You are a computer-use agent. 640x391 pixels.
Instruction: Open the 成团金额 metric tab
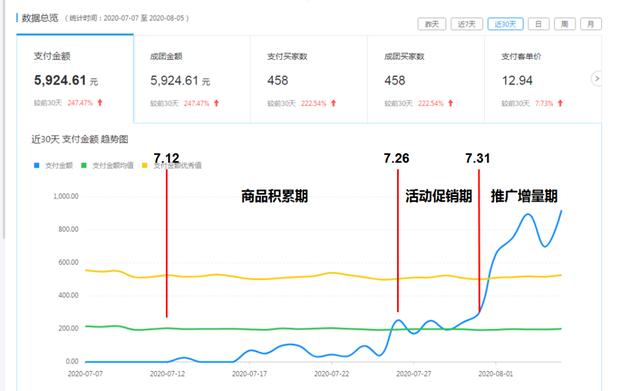pyautogui.click(x=192, y=78)
